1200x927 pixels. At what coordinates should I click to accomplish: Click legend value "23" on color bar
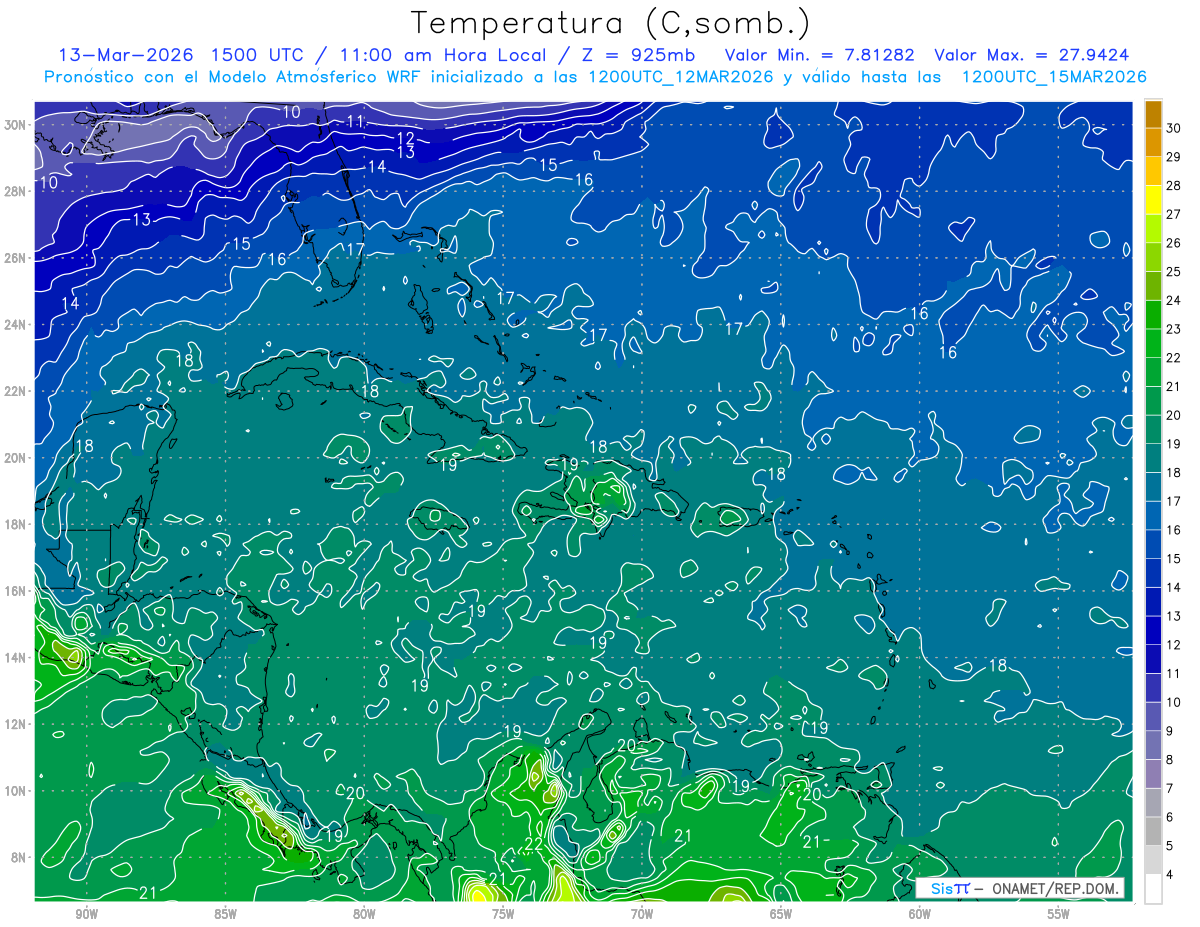[x=1174, y=329]
